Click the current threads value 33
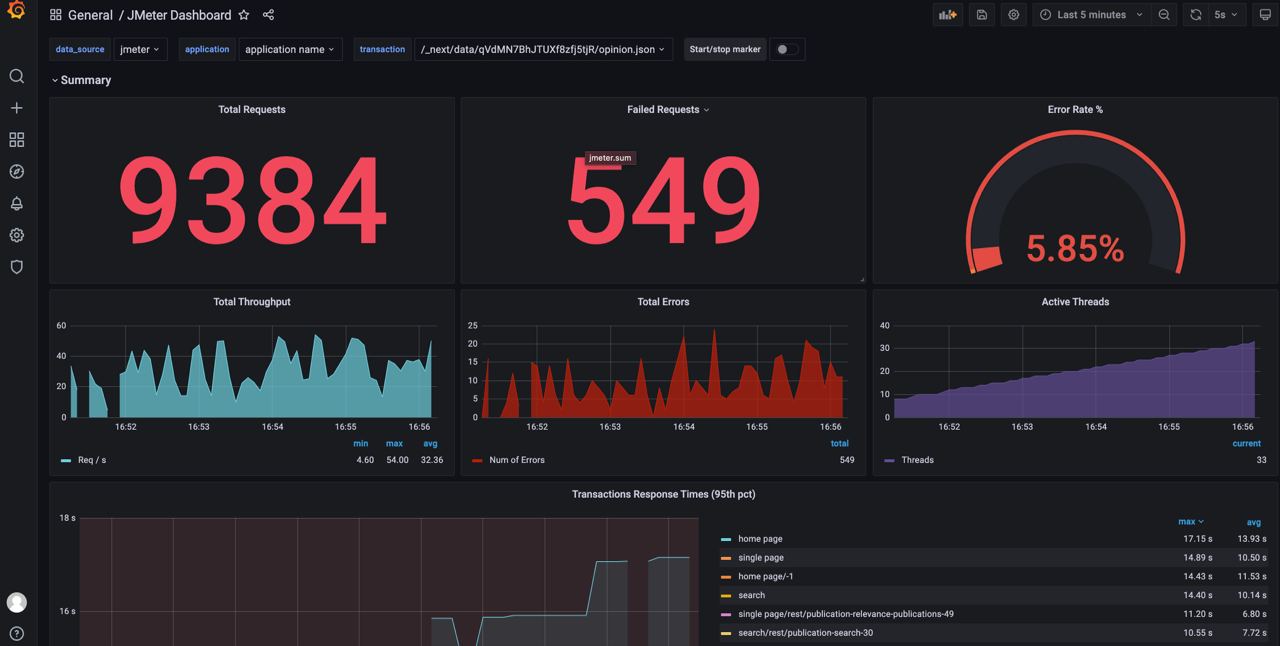The height and width of the screenshot is (646, 1280). click(x=1261, y=460)
